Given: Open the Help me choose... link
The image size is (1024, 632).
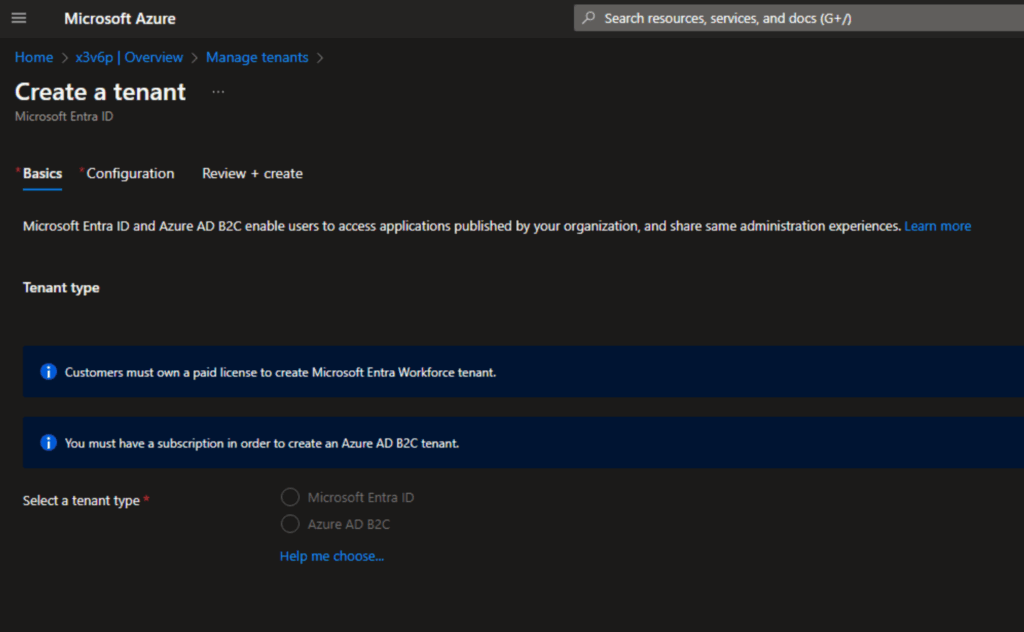Looking at the screenshot, I should tap(331, 556).
